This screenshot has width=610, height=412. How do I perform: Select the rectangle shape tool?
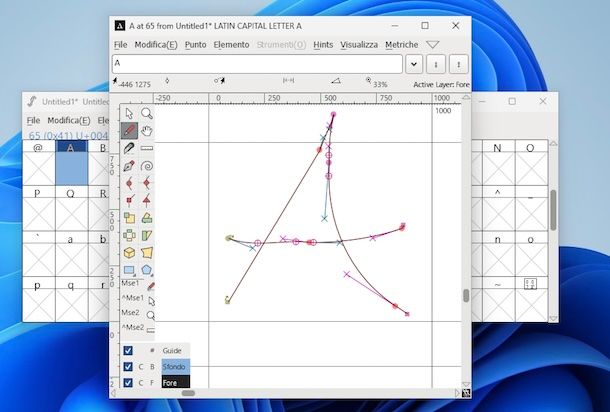129,269
